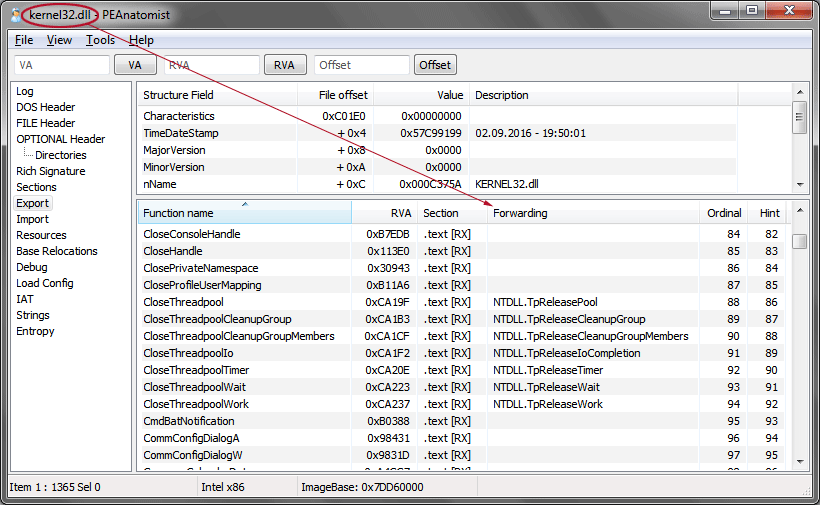Viewport: 820px width, 505px height.
Task: Click the RVA input field
Action: click(x=212, y=65)
